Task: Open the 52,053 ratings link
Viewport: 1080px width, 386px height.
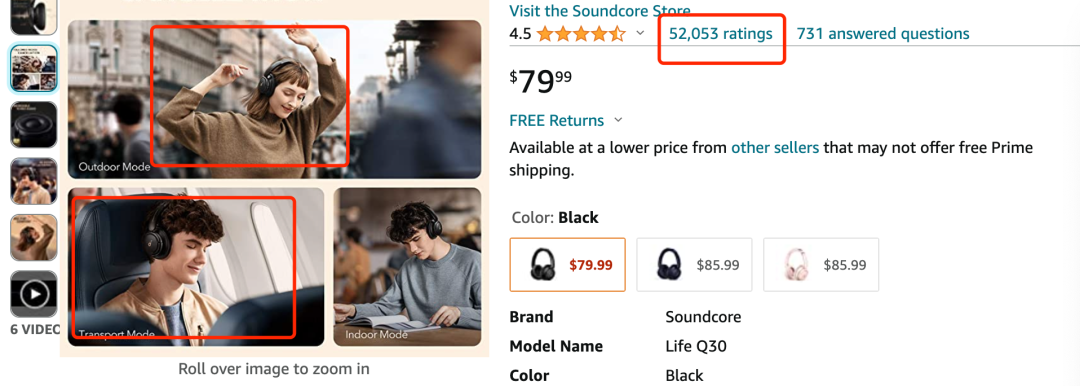Action: 720,34
